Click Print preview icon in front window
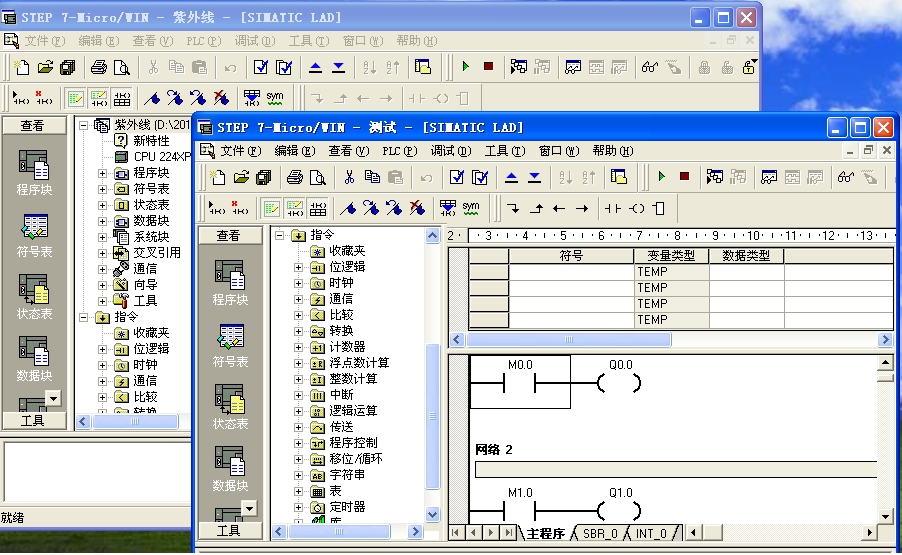 pyautogui.click(x=318, y=177)
